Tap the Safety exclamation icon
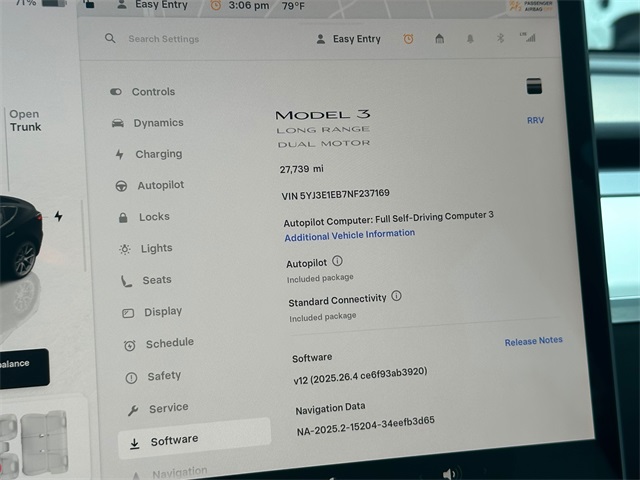This screenshot has height=480, width=640. point(131,378)
